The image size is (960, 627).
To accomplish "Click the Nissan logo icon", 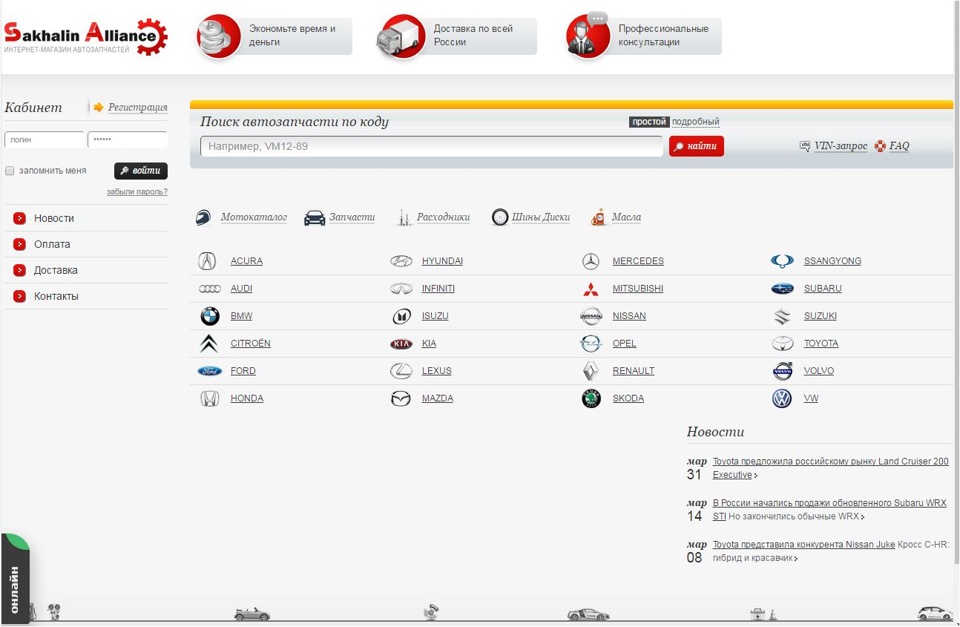I will pyautogui.click(x=591, y=316).
